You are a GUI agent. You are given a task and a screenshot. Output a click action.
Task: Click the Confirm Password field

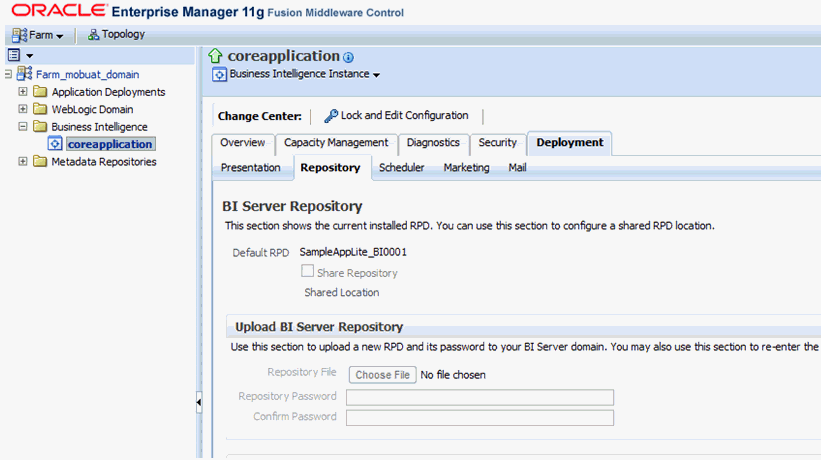pyautogui.click(x=480, y=418)
